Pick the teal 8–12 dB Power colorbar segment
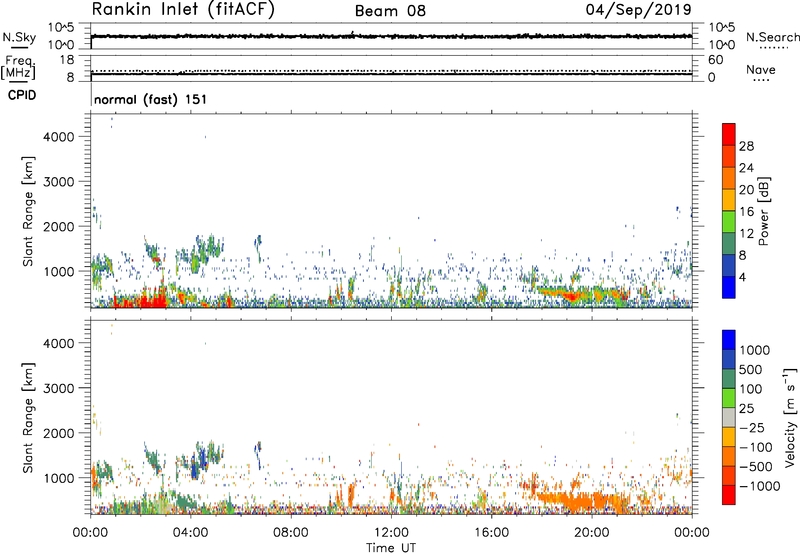The image size is (800, 554). (x=729, y=243)
